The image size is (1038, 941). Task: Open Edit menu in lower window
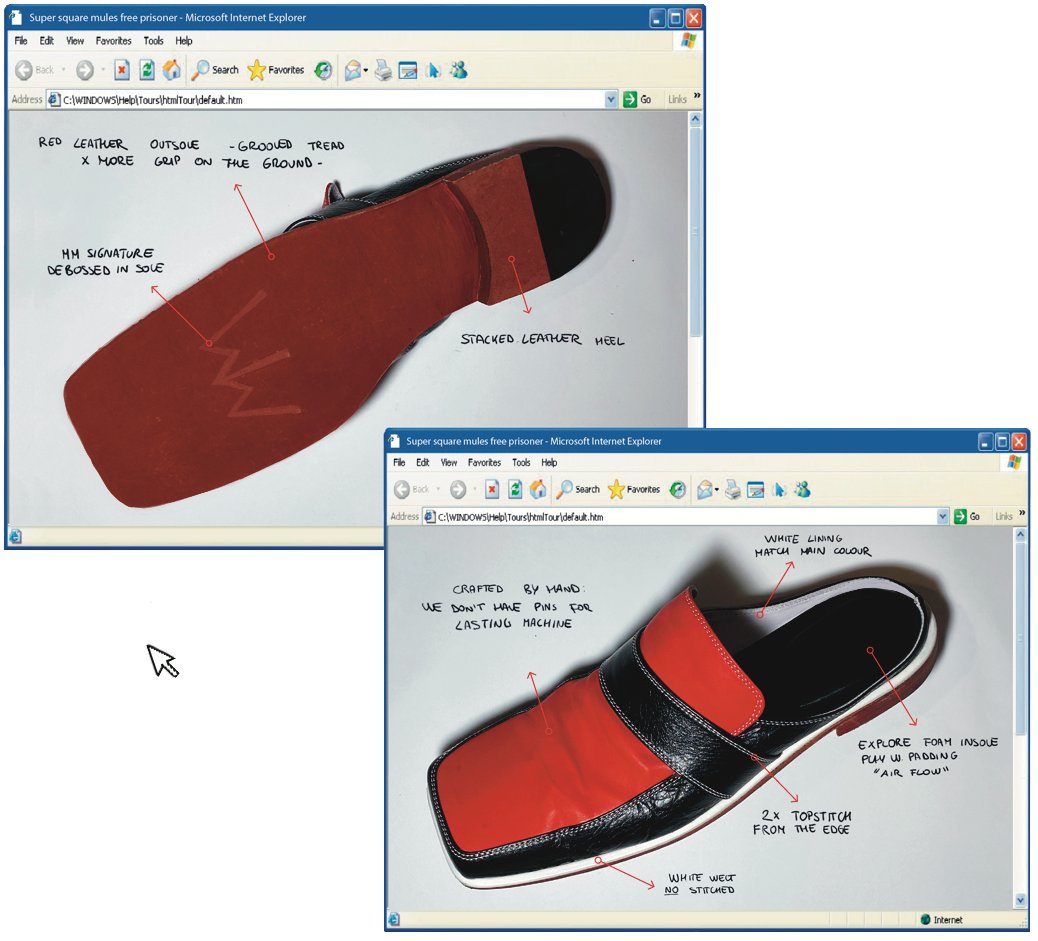pyautogui.click(x=422, y=462)
